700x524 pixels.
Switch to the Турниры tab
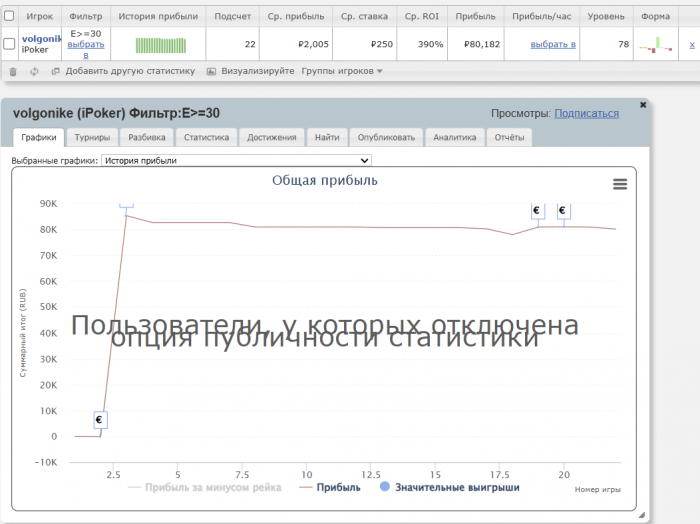click(92, 137)
